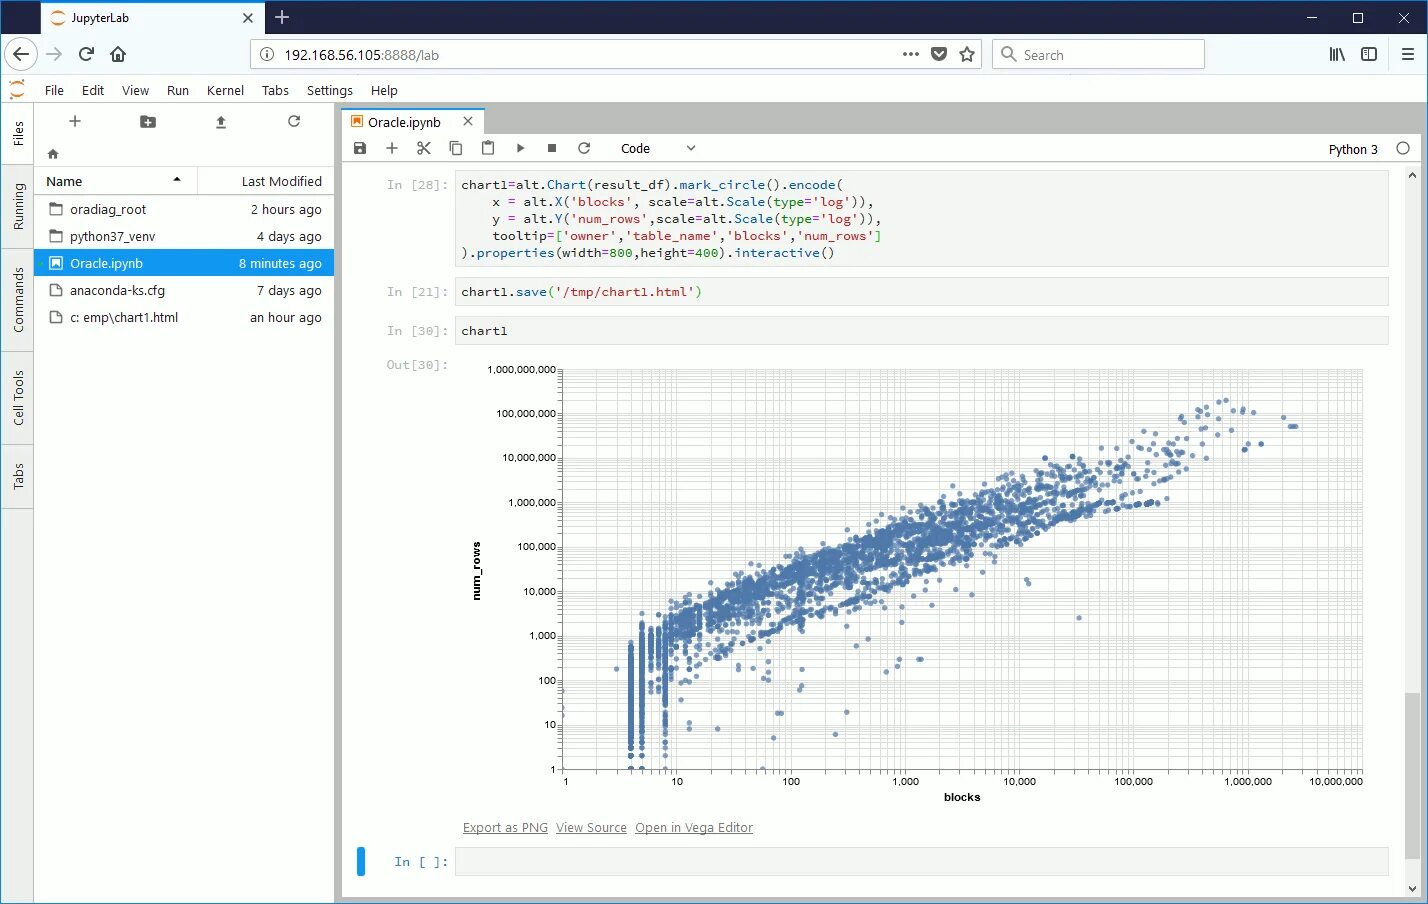Image resolution: width=1428 pixels, height=904 pixels.
Task: Switch to the Cell Tools sidebar tab
Action: point(18,398)
